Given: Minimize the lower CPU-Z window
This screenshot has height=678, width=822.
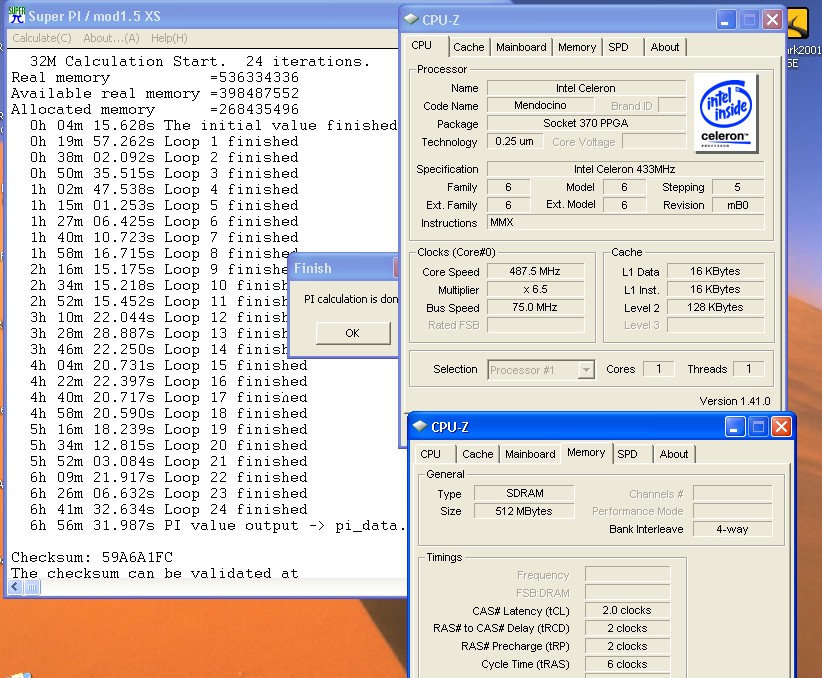Looking at the screenshot, I should [734, 427].
